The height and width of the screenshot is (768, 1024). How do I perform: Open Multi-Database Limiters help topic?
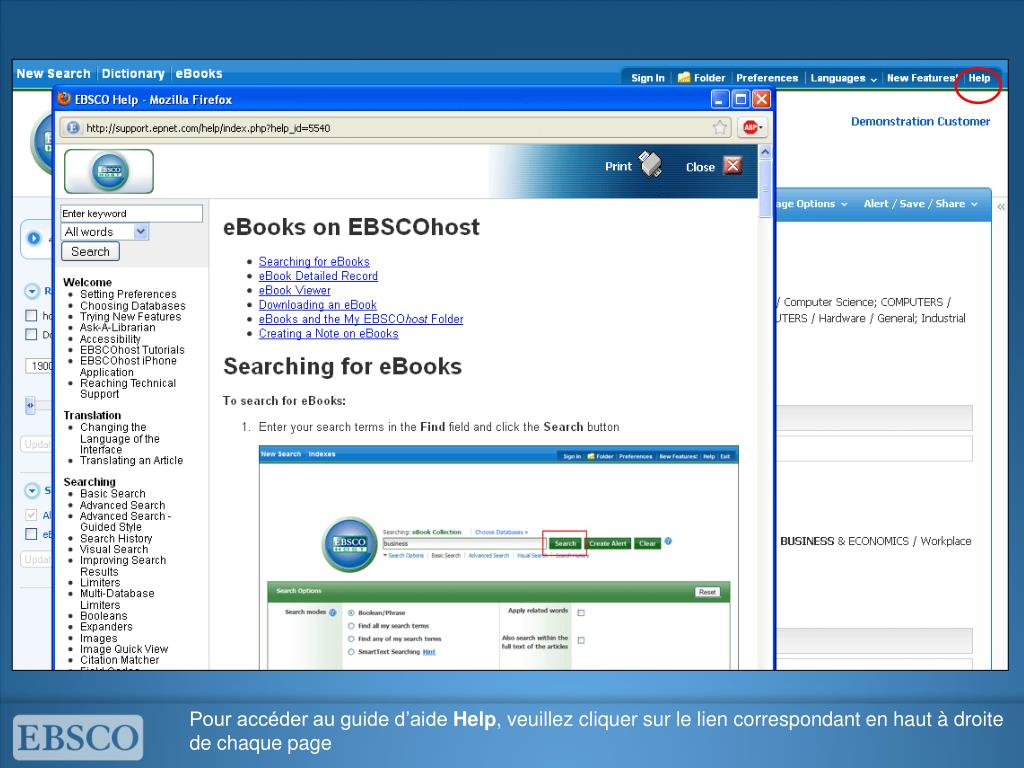(117, 599)
